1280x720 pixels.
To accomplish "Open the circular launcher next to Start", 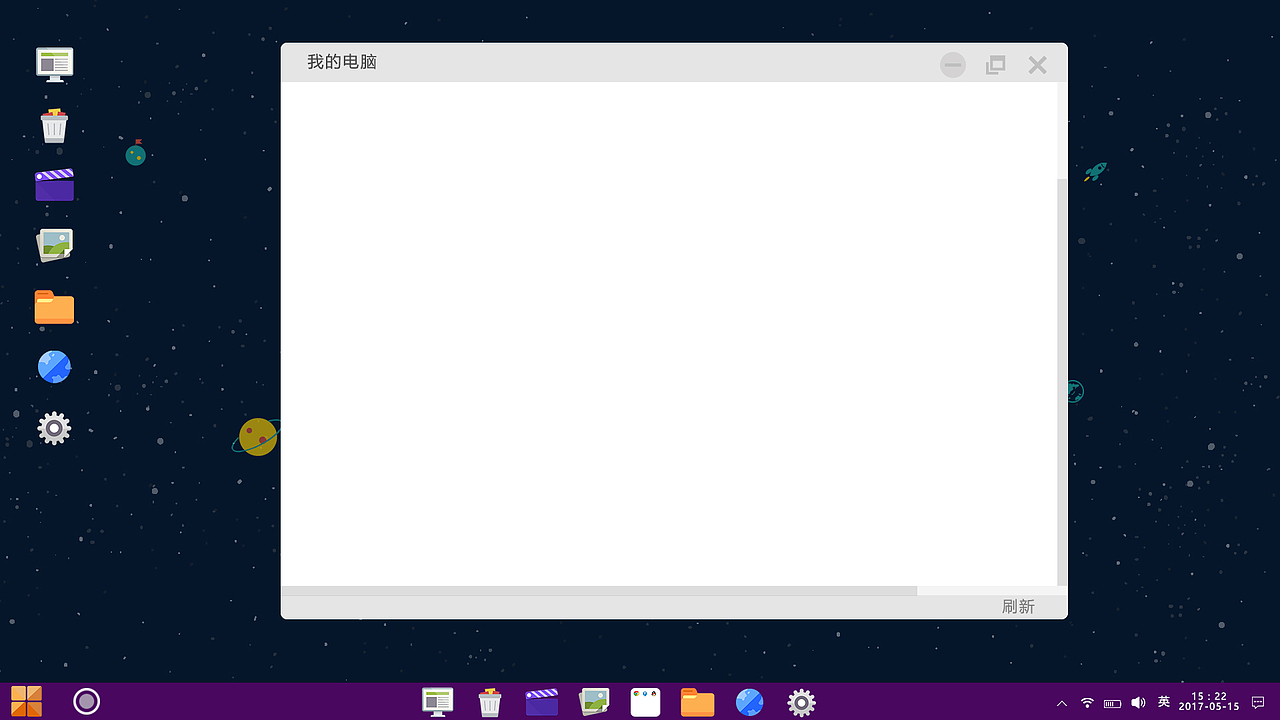I will 86,701.
